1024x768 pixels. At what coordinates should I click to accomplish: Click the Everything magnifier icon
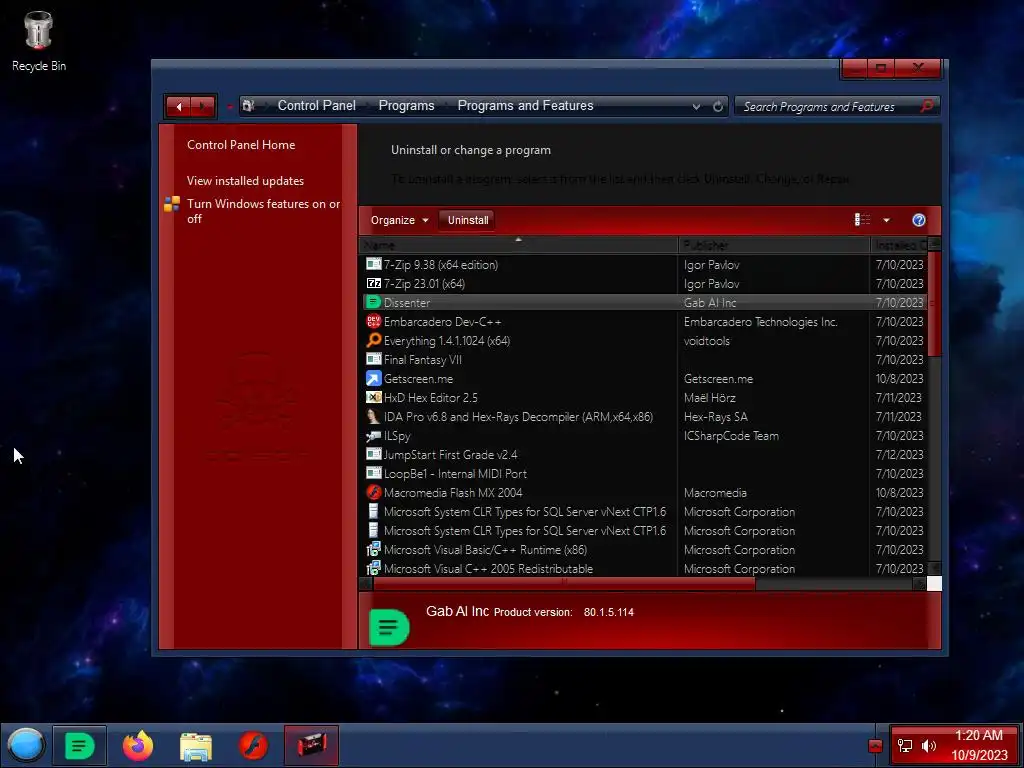[x=374, y=340]
